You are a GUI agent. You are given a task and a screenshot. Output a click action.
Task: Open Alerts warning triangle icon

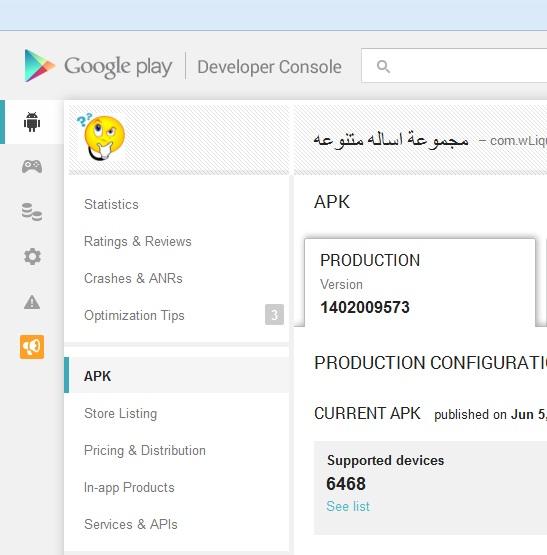[32, 302]
